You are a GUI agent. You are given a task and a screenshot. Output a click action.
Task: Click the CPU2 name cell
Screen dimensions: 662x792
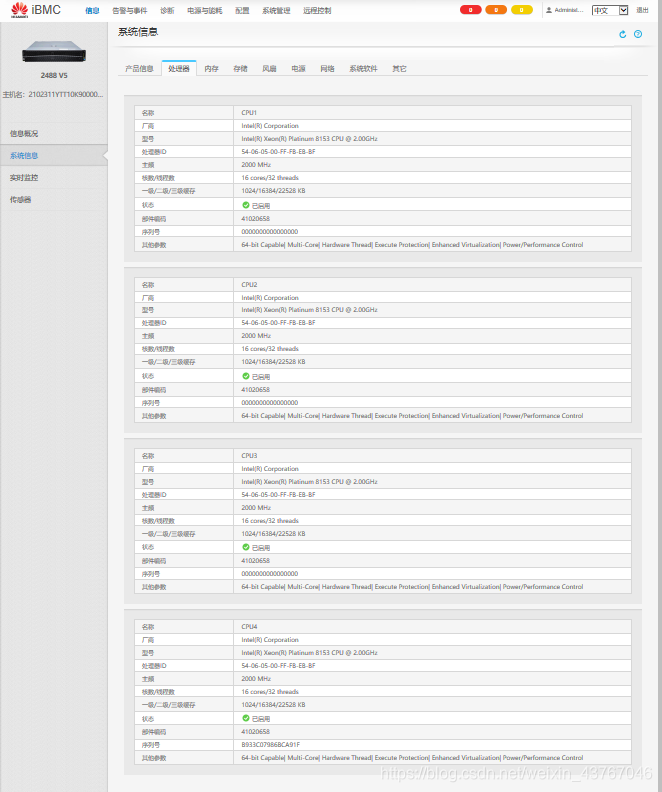432,284
